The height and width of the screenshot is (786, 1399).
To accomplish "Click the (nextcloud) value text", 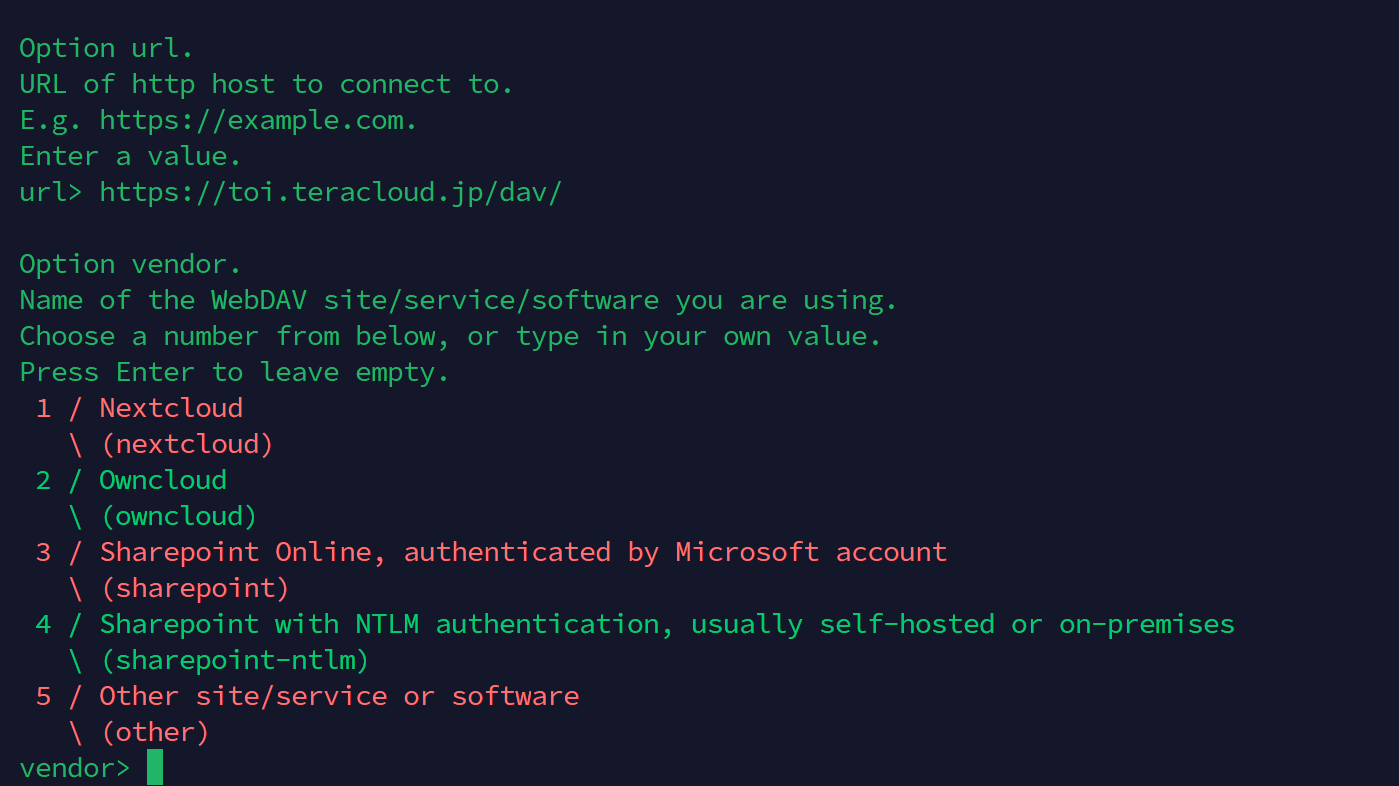I will click(187, 444).
